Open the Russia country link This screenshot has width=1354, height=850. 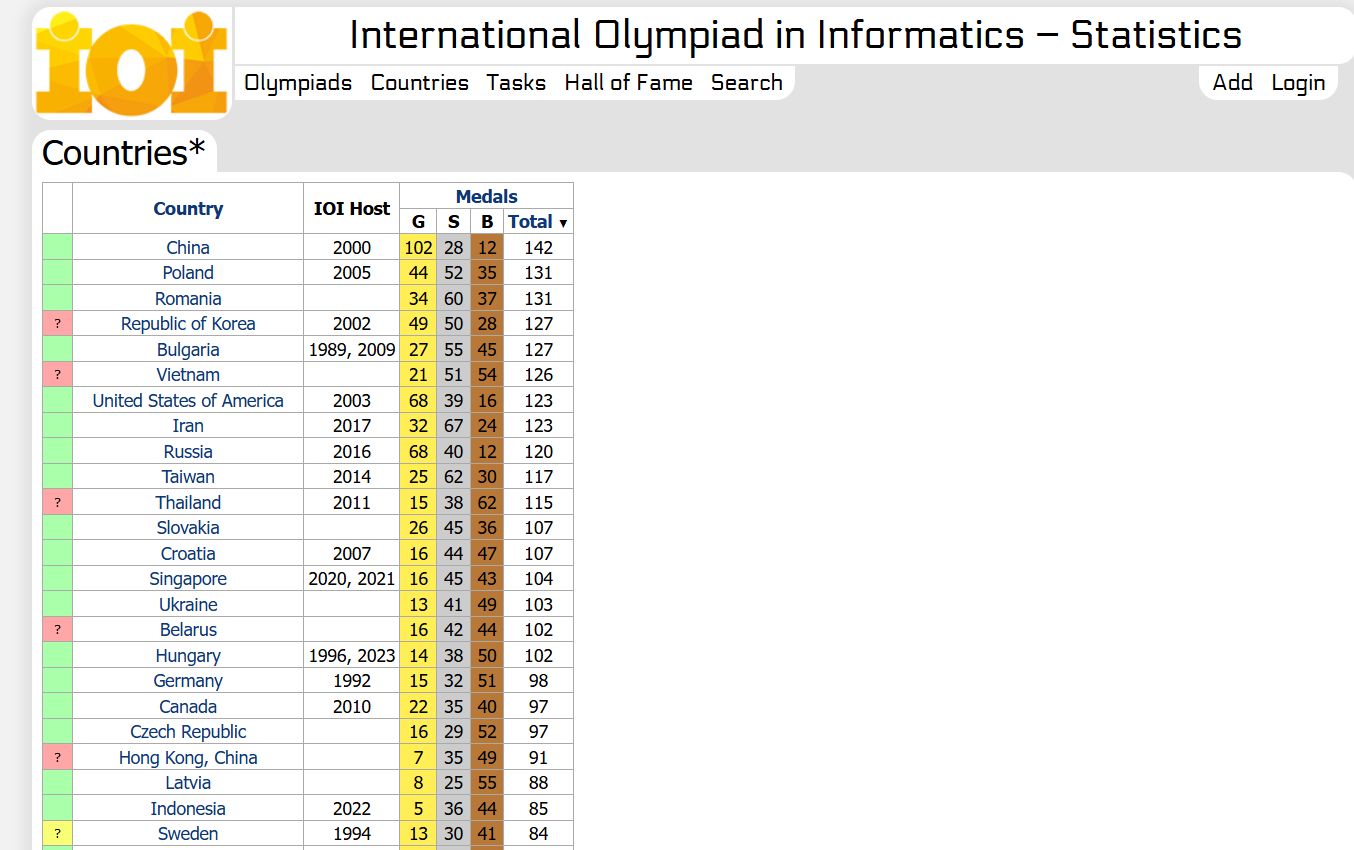[x=188, y=452]
